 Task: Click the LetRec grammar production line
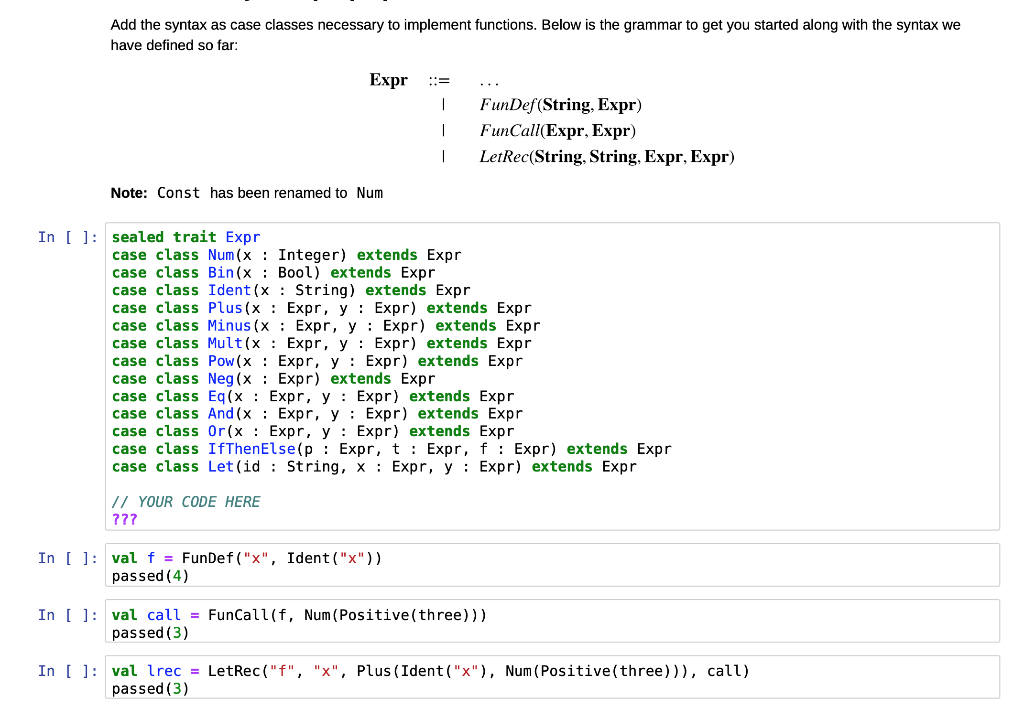(607, 156)
